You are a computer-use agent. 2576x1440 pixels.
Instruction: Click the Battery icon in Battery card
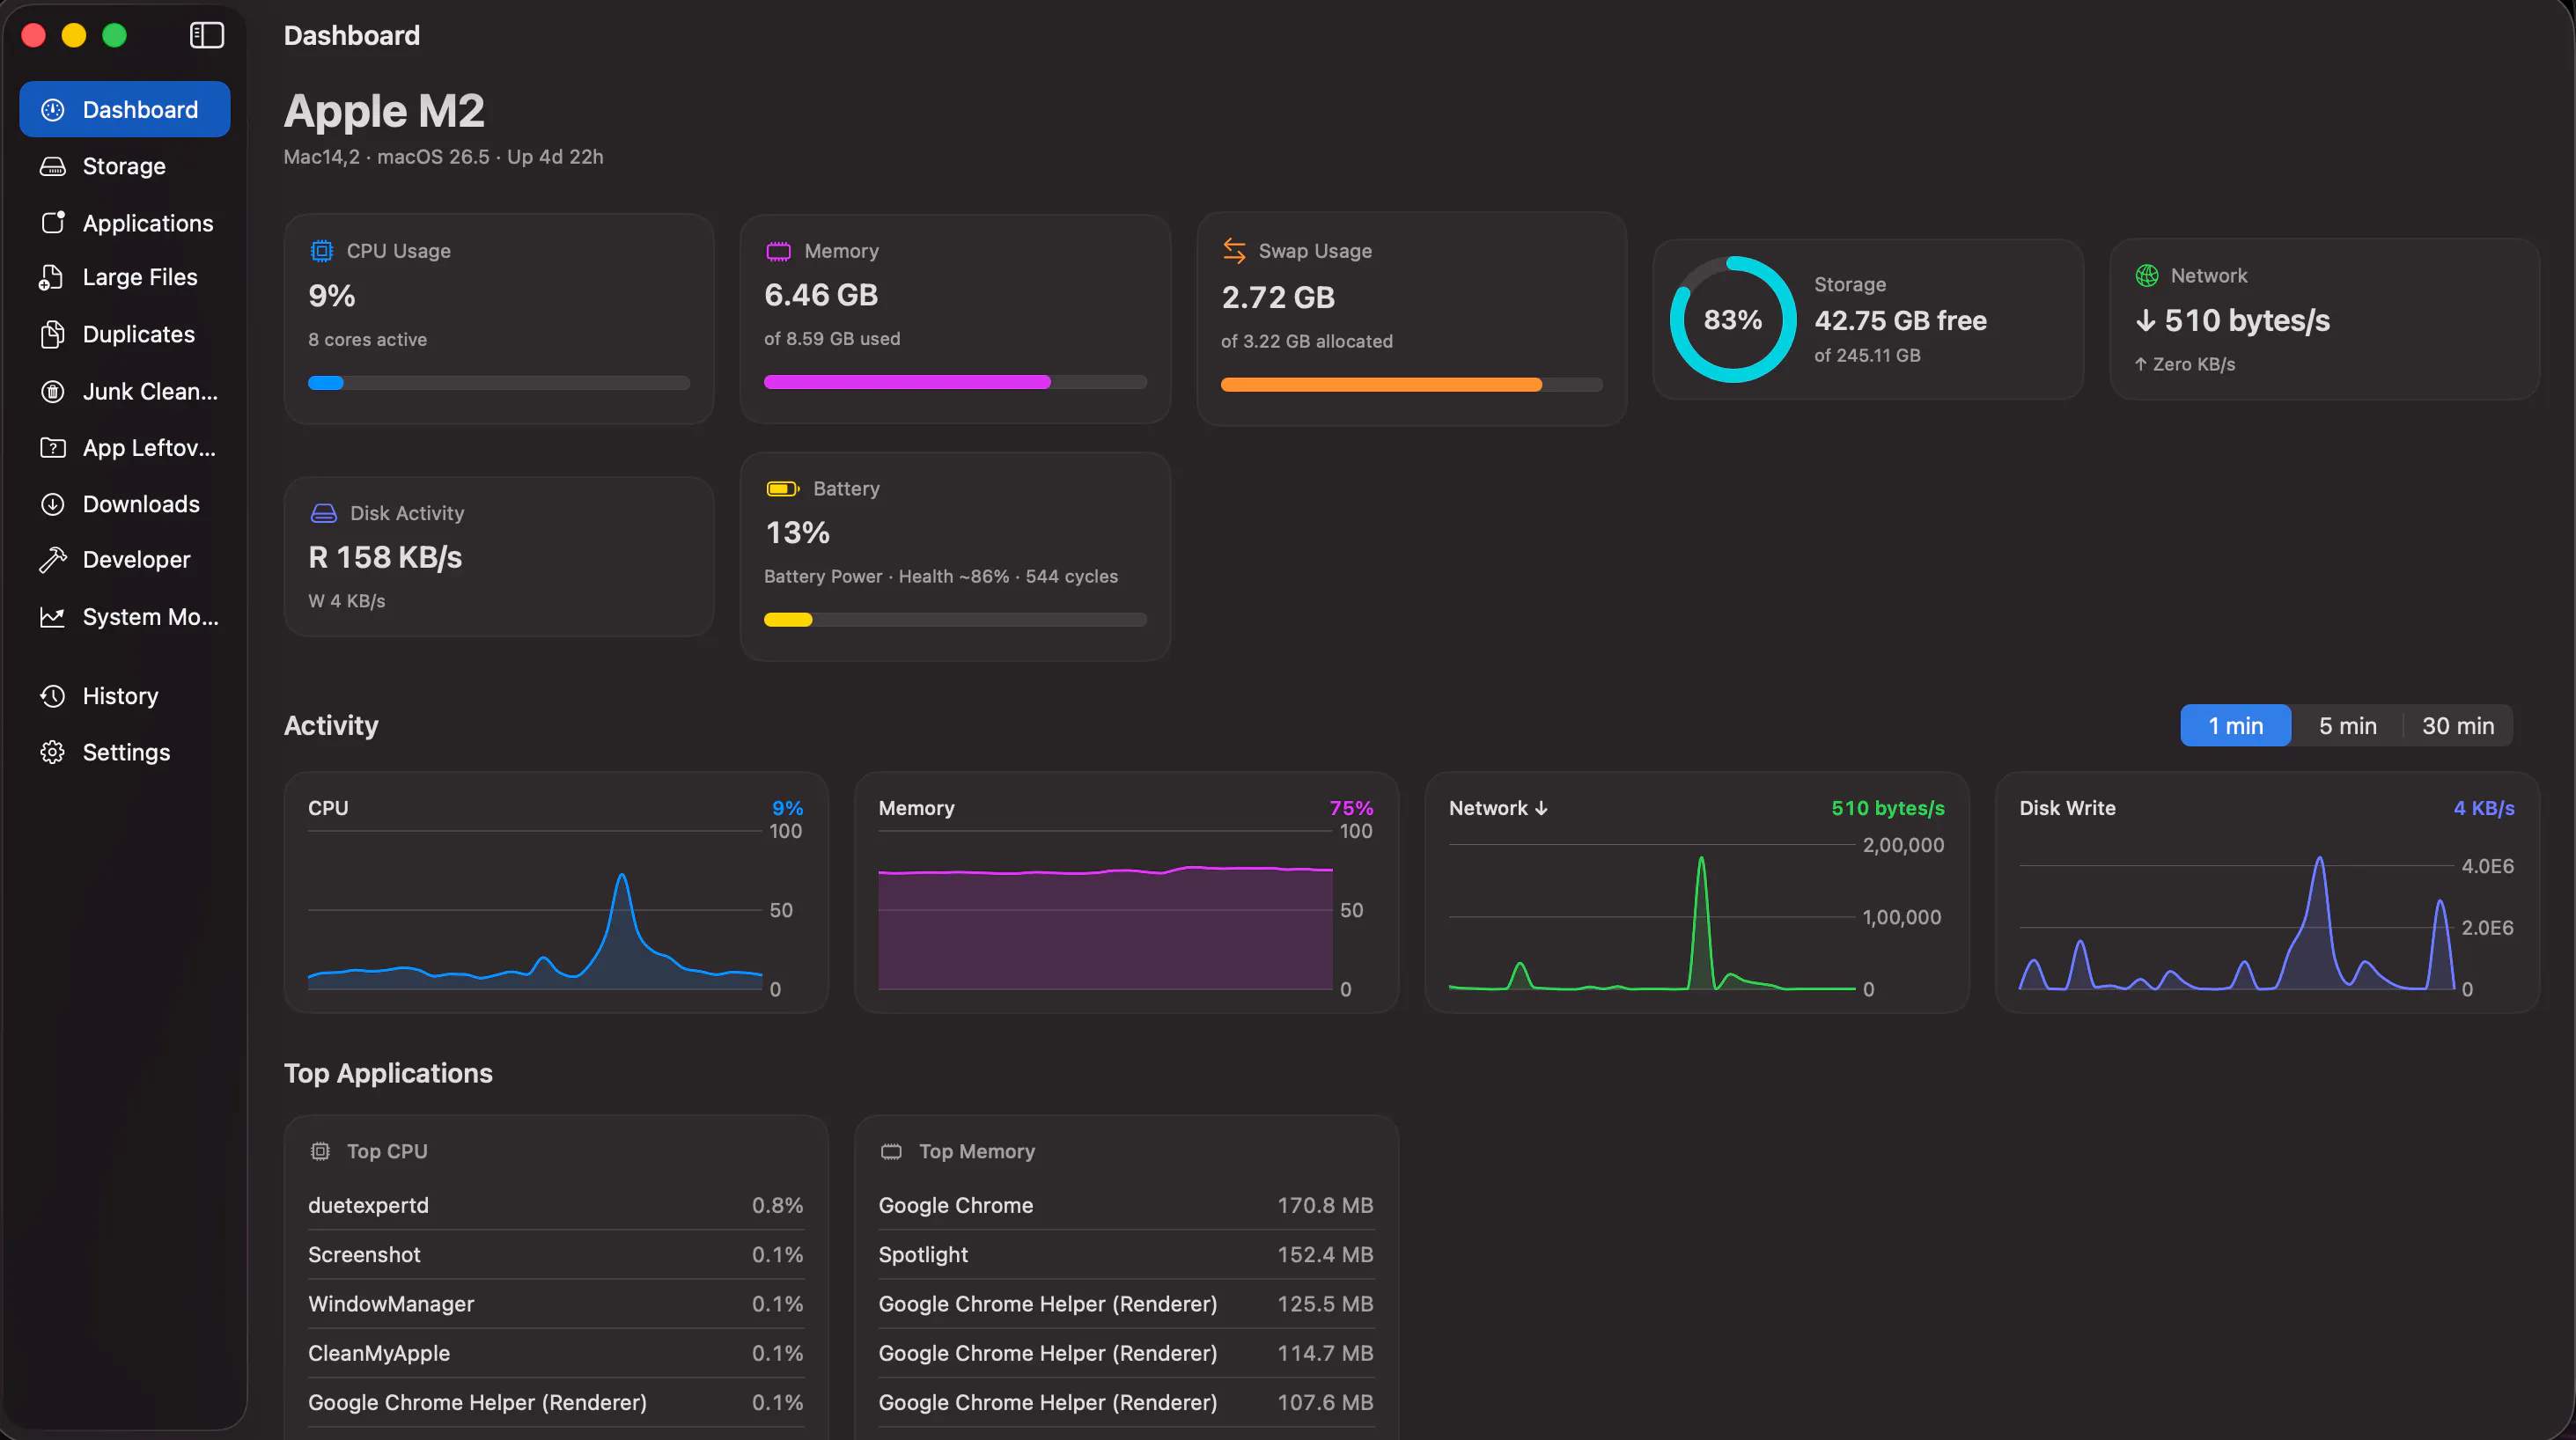[783, 489]
